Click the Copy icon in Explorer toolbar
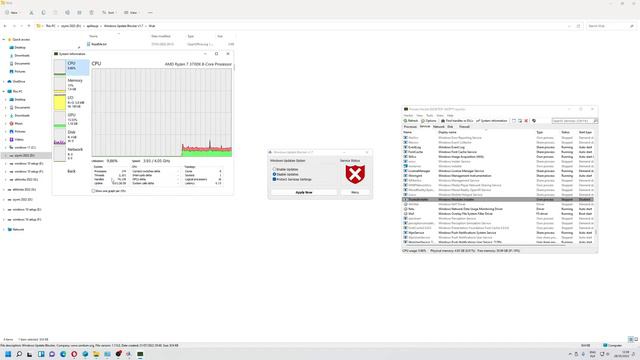640x360 pixels. click(x=44, y=13)
